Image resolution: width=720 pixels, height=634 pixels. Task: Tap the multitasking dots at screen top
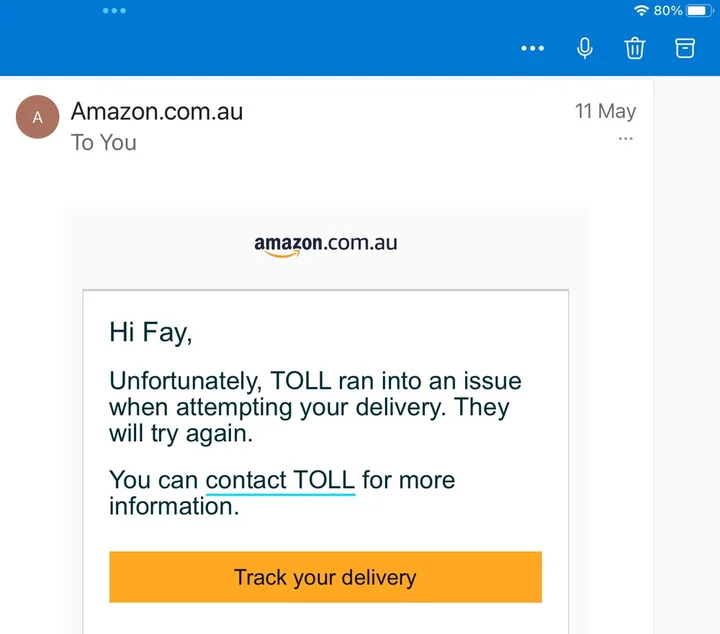(x=114, y=11)
